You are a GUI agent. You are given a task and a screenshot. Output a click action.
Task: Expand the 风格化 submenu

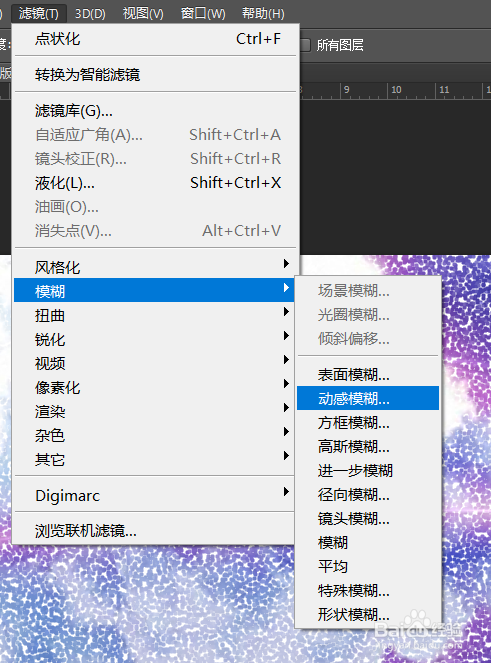tap(154, 267)
